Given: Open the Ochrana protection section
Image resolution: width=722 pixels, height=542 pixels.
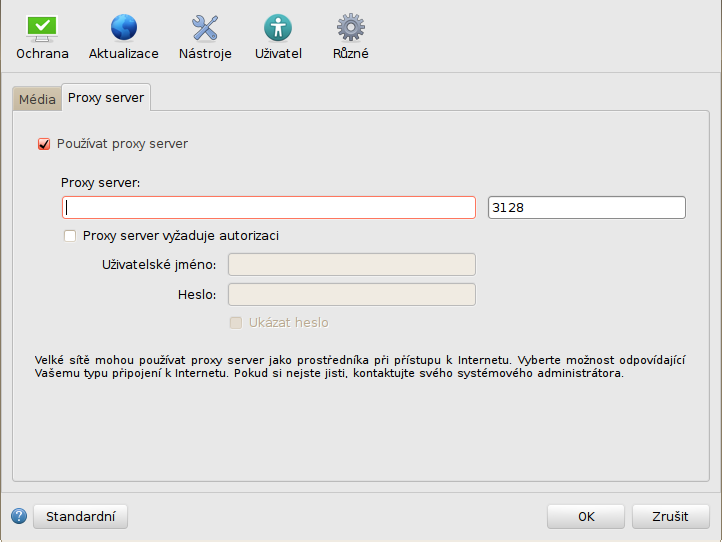Looking at the screenshot, I should 42,38.
